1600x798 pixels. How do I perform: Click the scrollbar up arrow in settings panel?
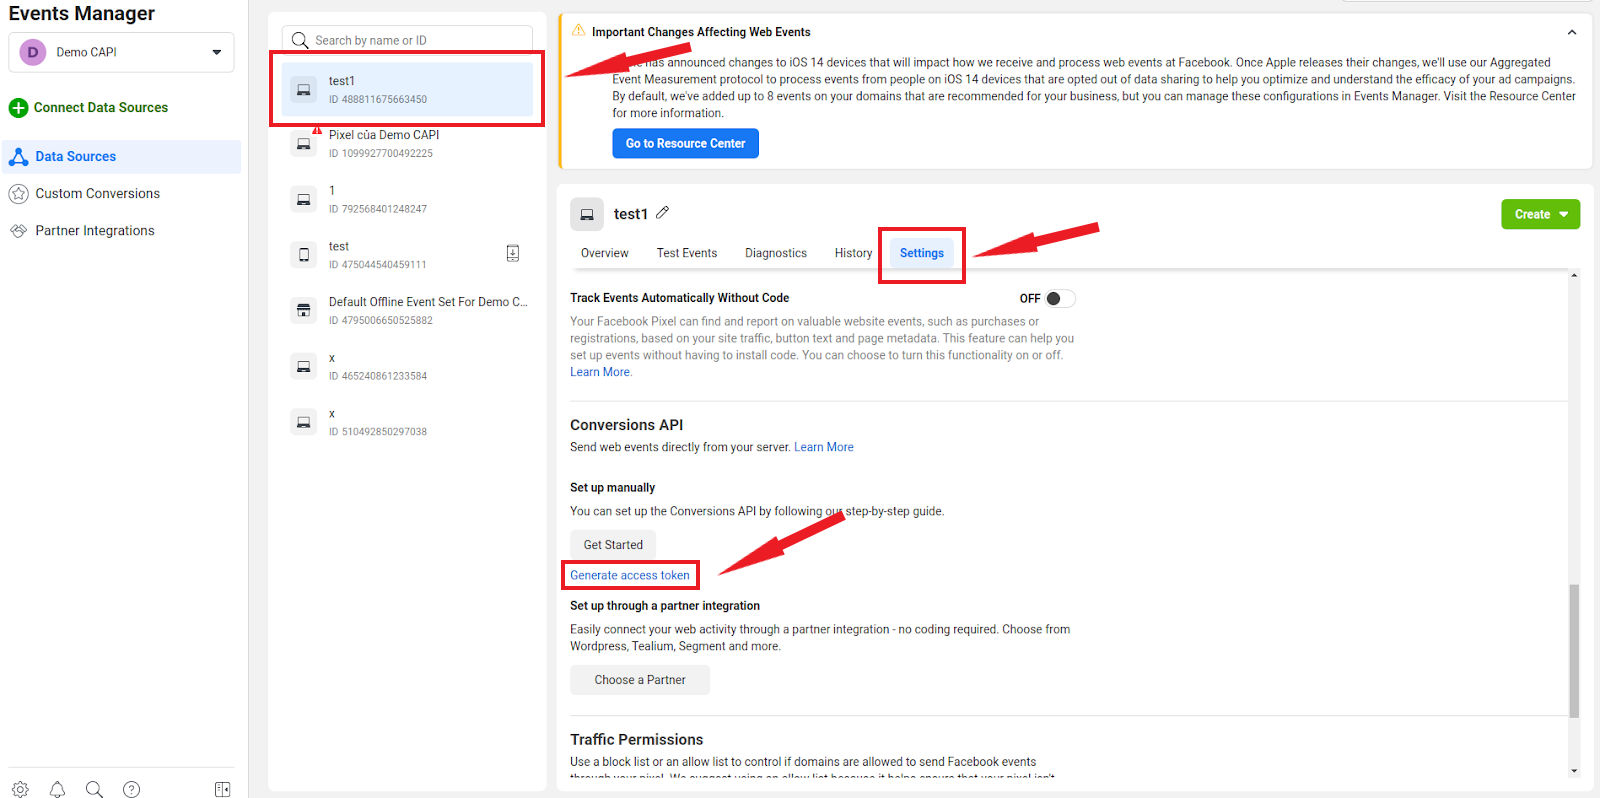pyautogui.click(x=1574, y=275)
